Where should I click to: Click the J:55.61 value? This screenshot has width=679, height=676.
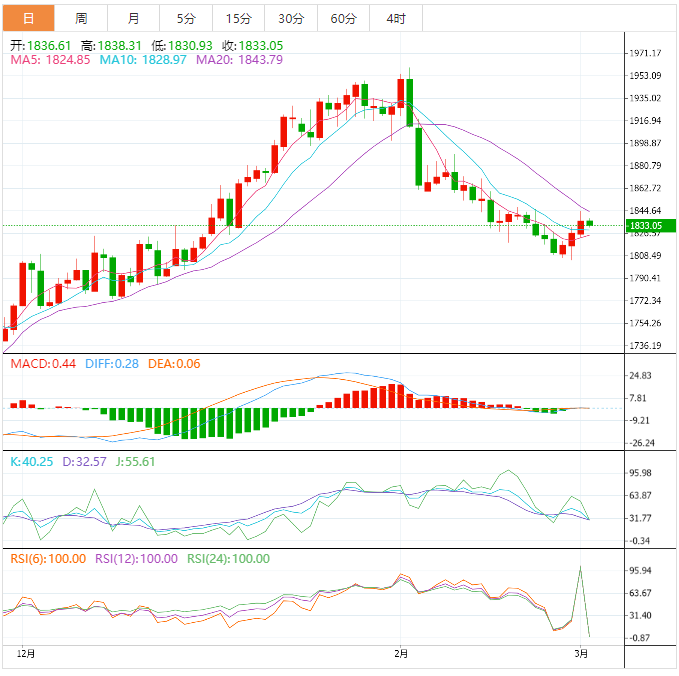click(x=136, y=461)
